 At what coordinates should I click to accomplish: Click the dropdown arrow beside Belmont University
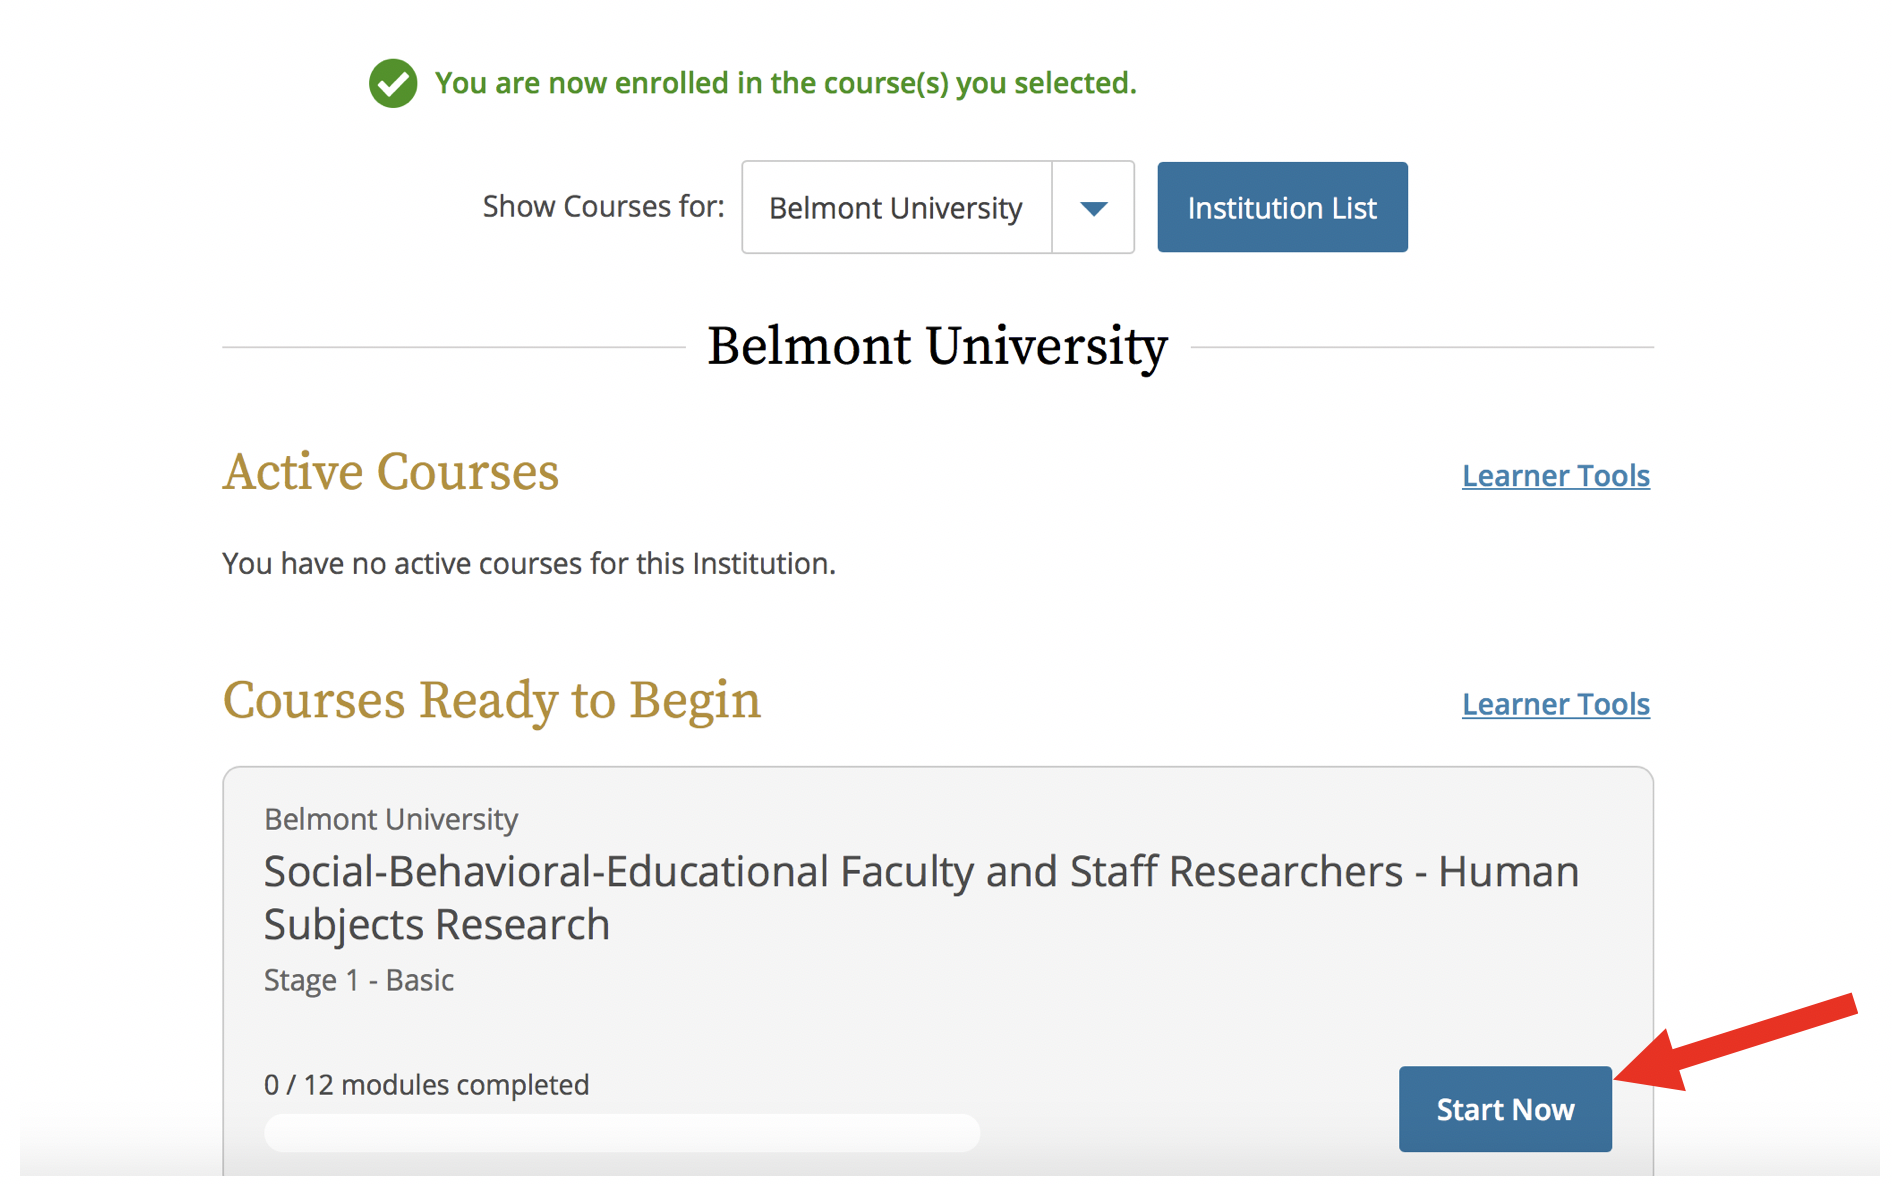point(1093,208)
